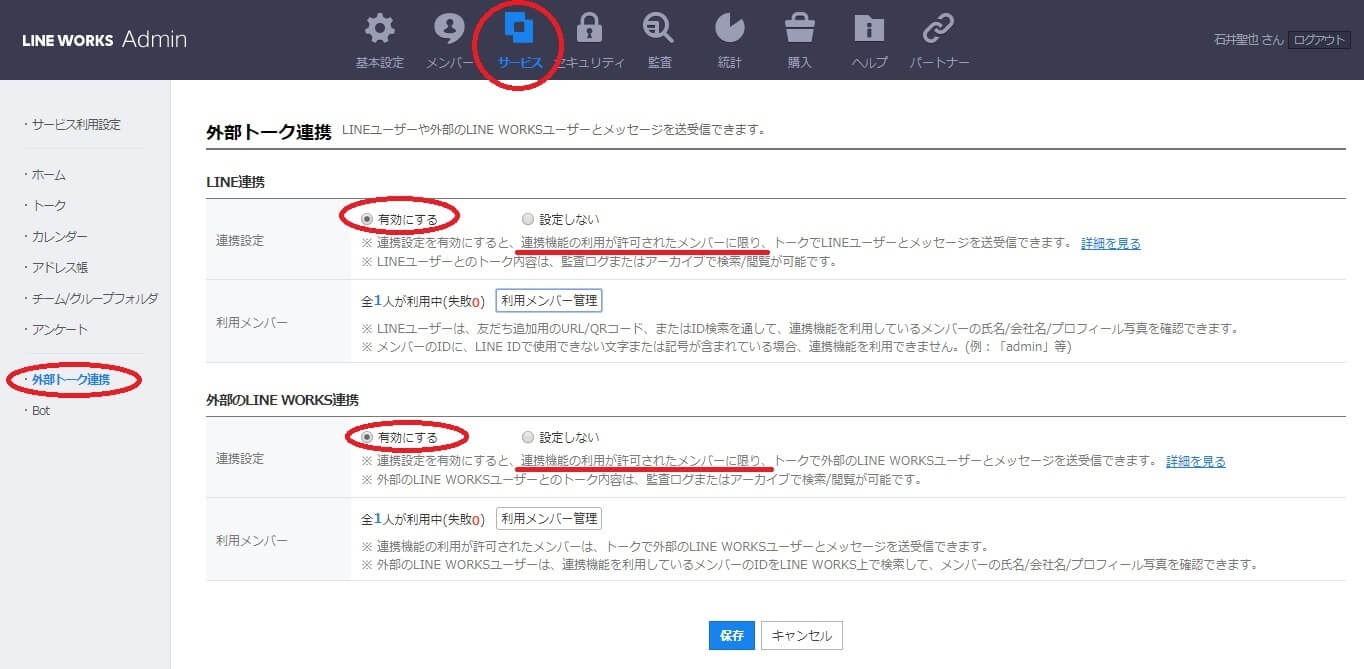Open the 統計 pie chart icon
1364x669 pixels.
(x=729, y=30)
